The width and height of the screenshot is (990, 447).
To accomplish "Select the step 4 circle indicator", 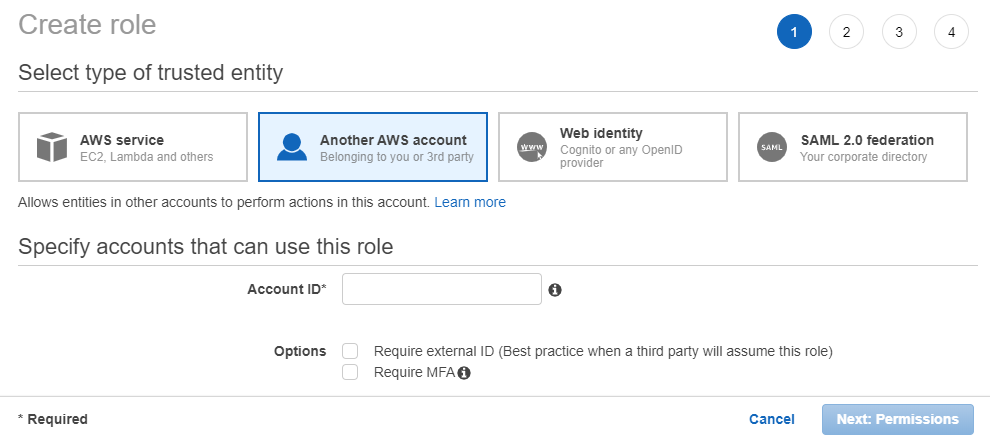I will [951, 32].
